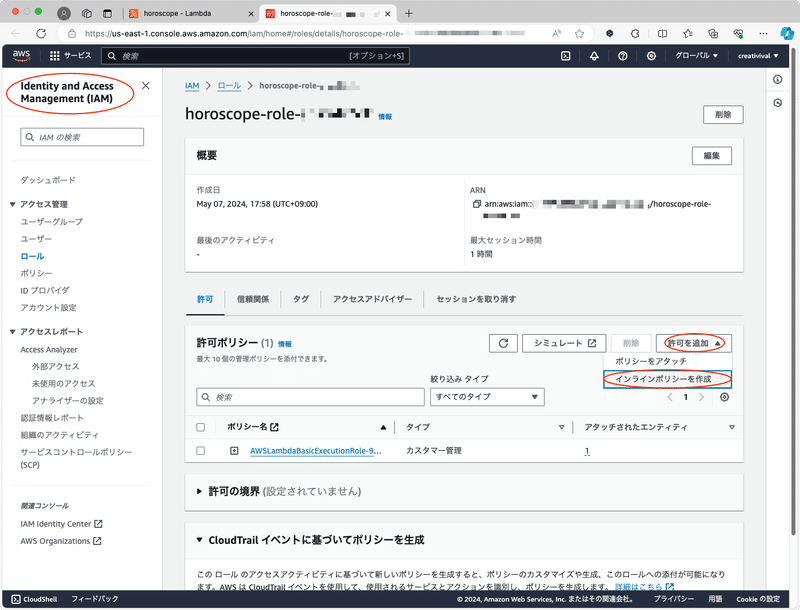Viewport: 800px width, 610px height.
Task: Open the browser favorites list icon
Action: coord(688,34)
